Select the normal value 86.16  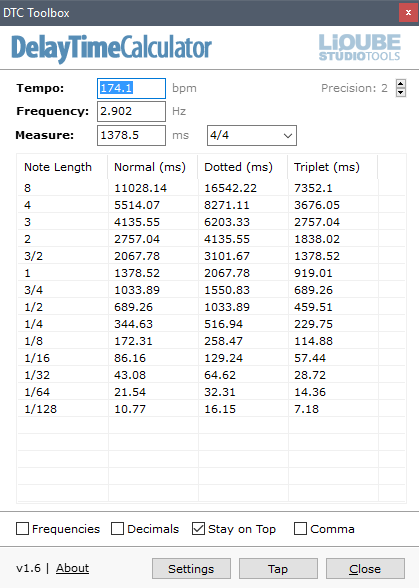pos(130,358)
